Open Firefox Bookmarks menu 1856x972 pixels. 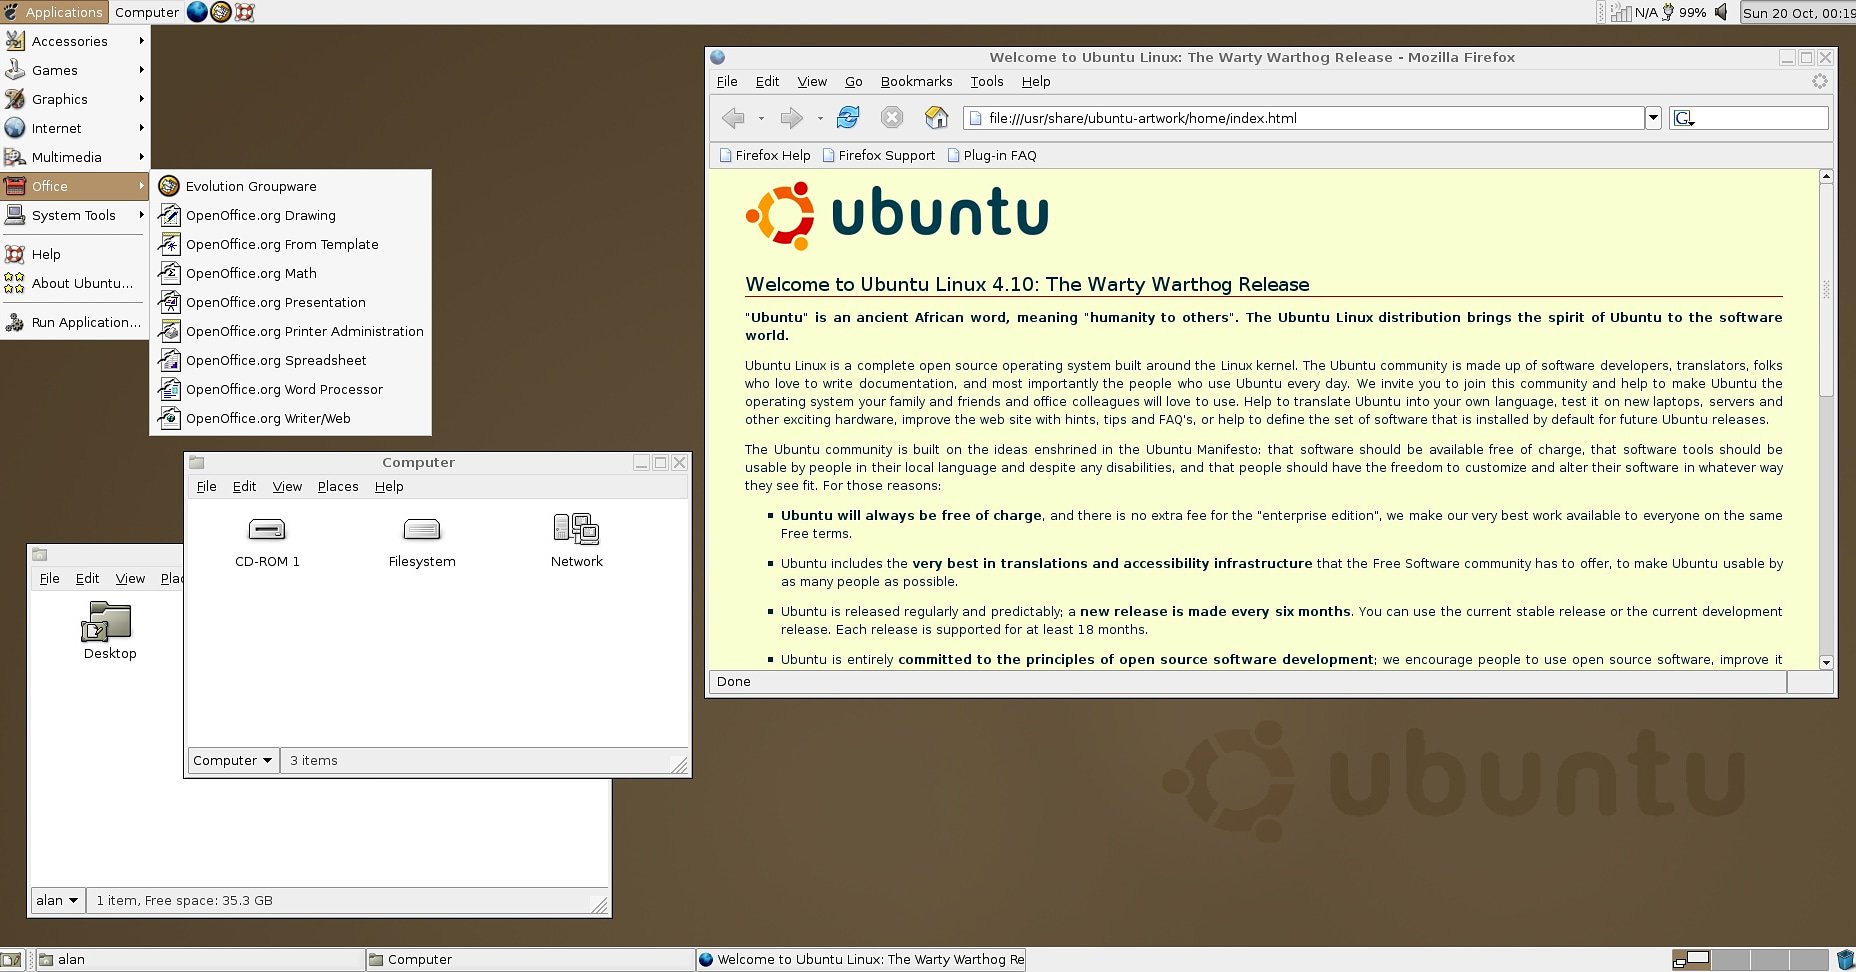916,82
